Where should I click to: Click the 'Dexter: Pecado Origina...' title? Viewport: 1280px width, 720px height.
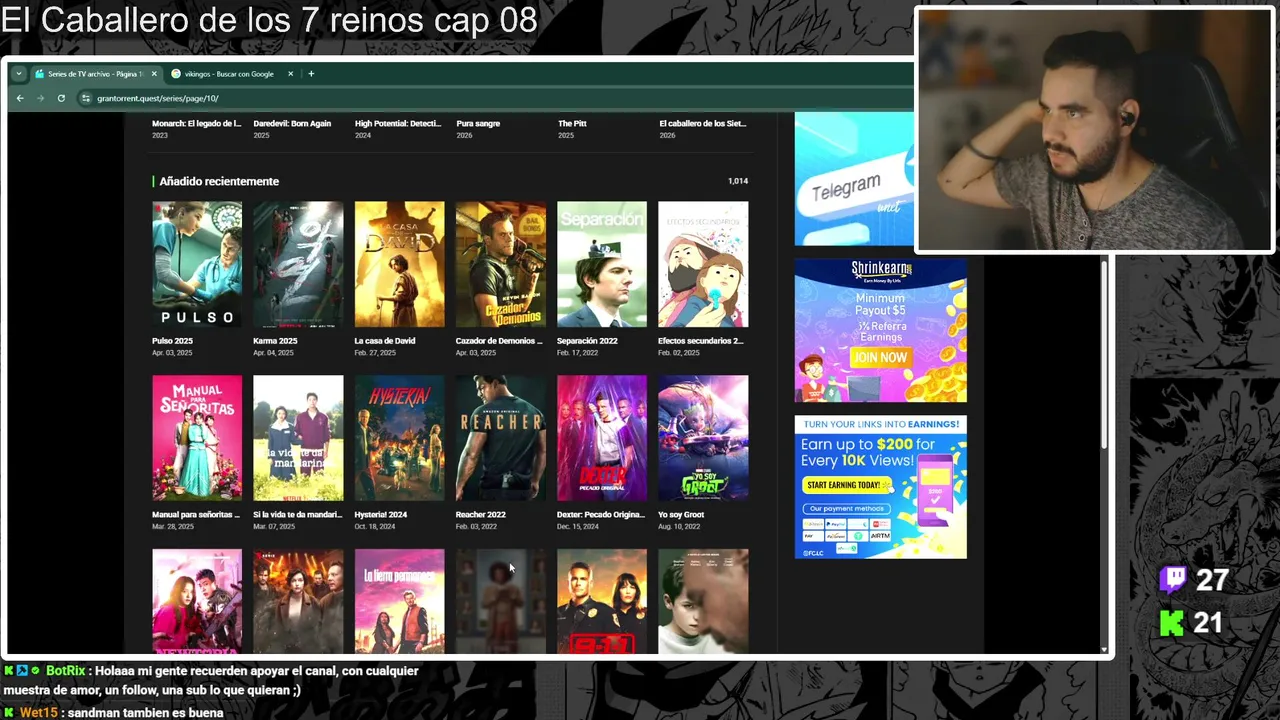pyautogui.click(x=601, y=515)
